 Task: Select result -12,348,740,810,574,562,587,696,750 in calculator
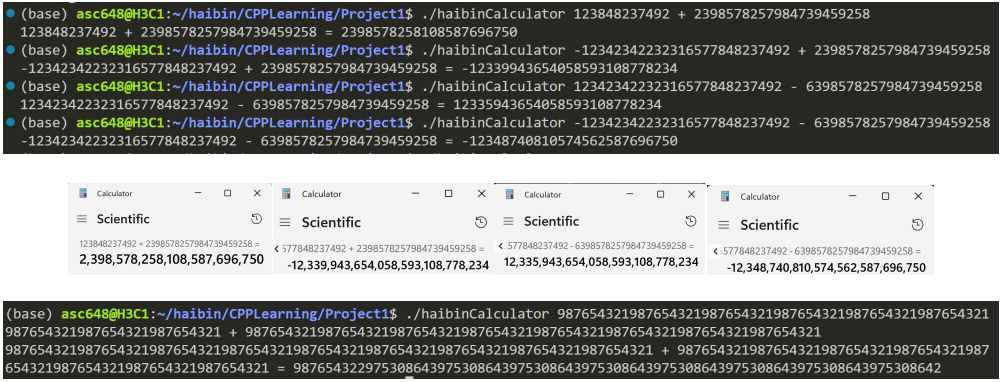826,267
